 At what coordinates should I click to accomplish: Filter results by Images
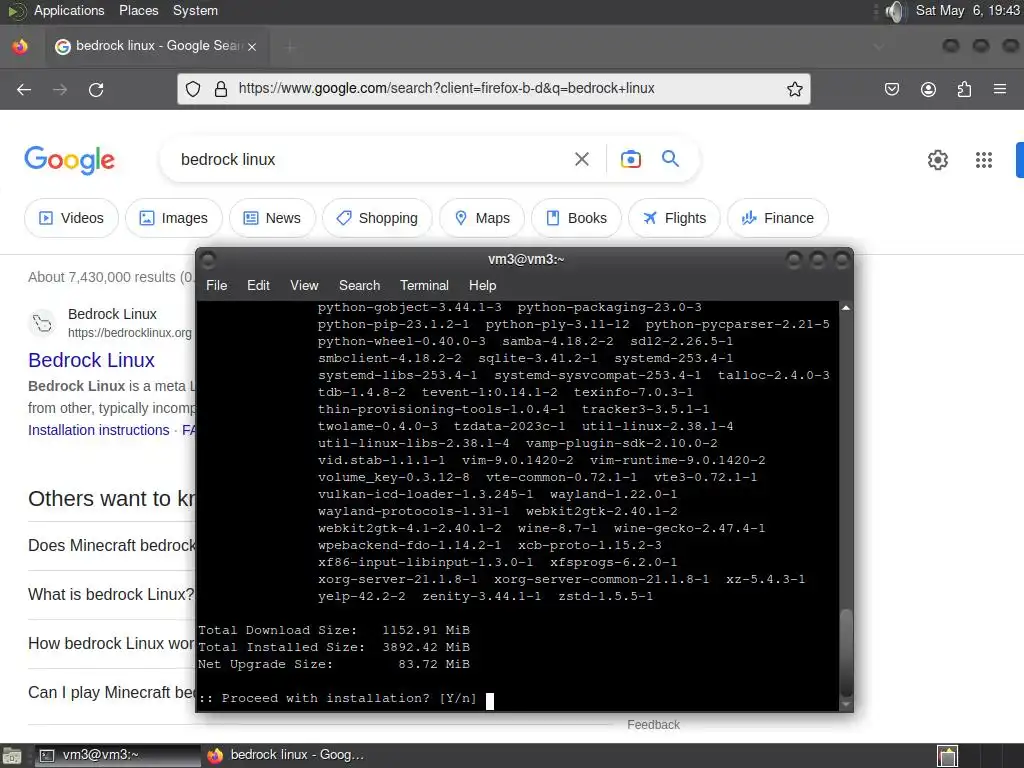coord(174,218)
